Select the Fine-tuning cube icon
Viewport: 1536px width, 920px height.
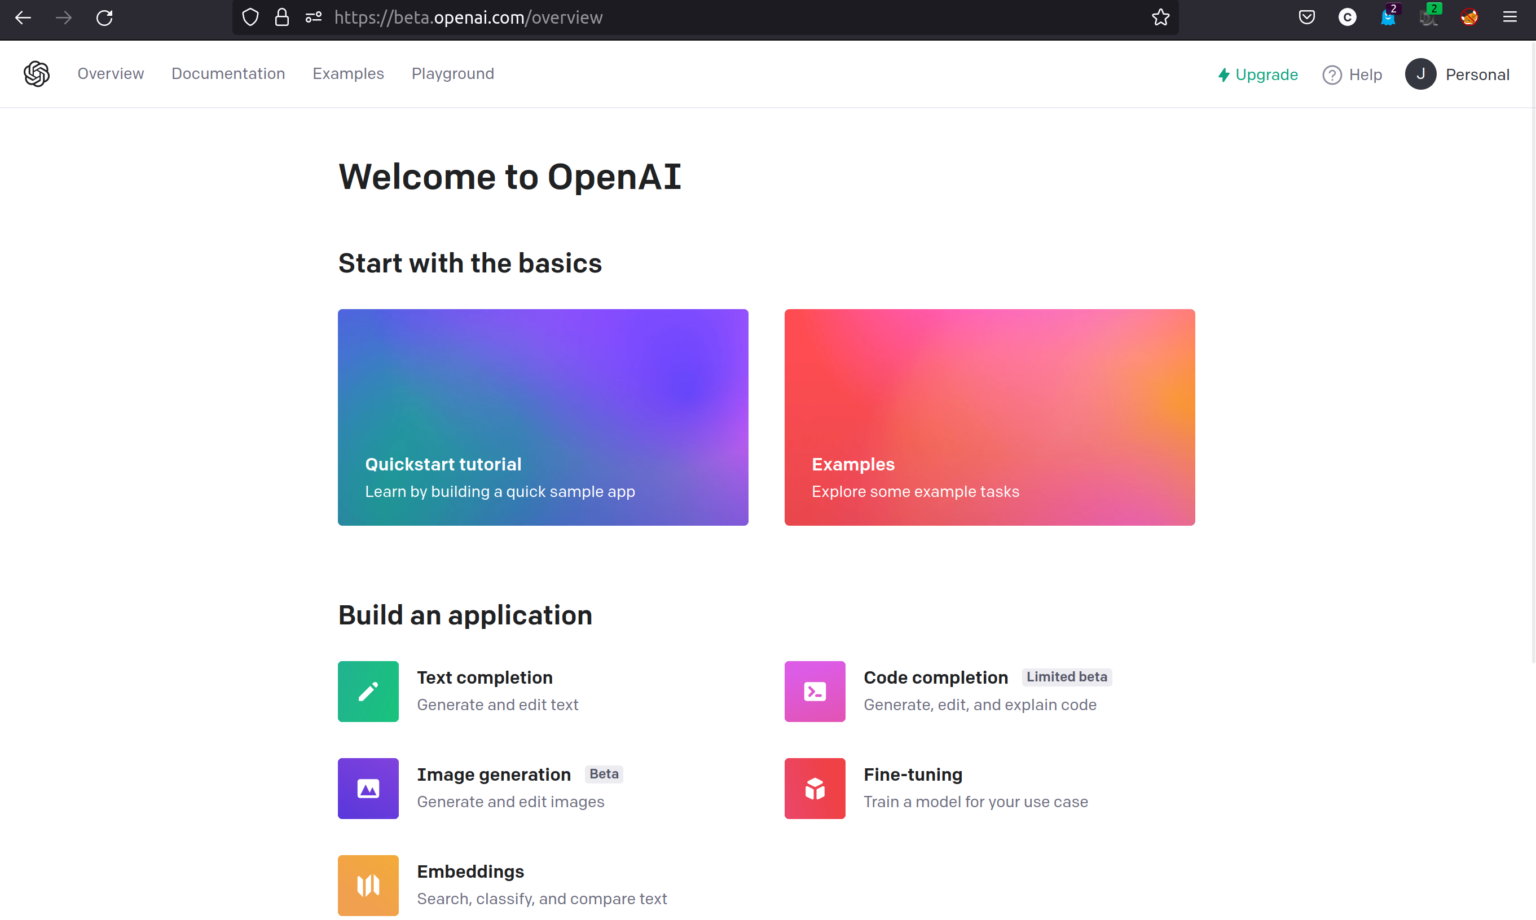815,788
